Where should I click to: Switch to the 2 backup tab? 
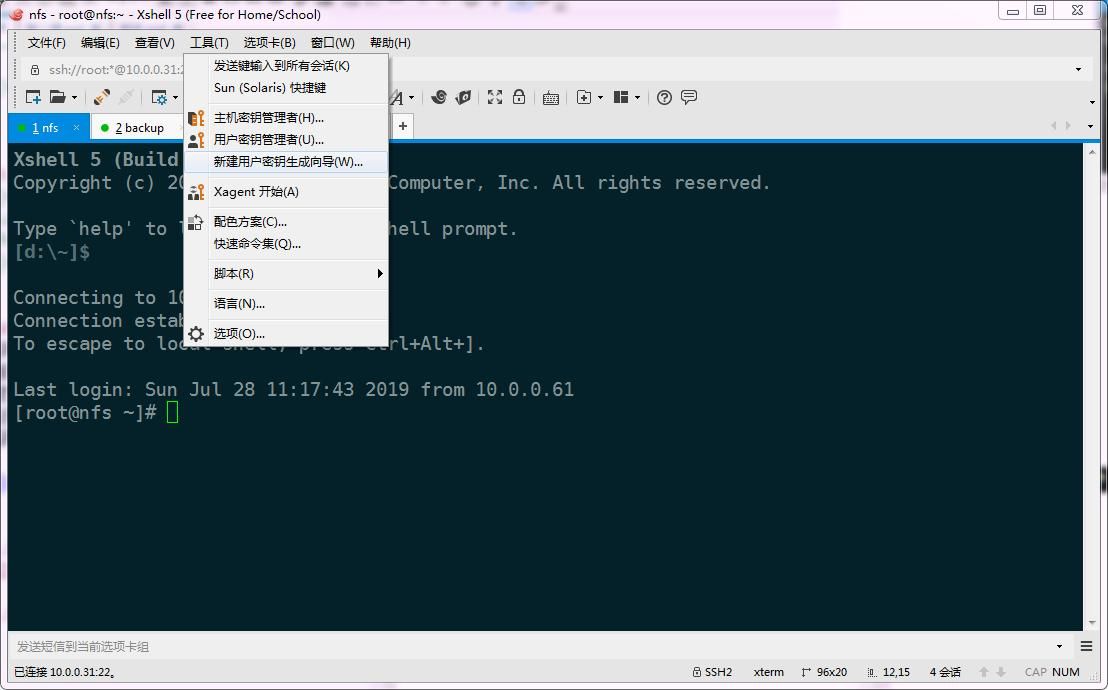click(x=137, y=127)
